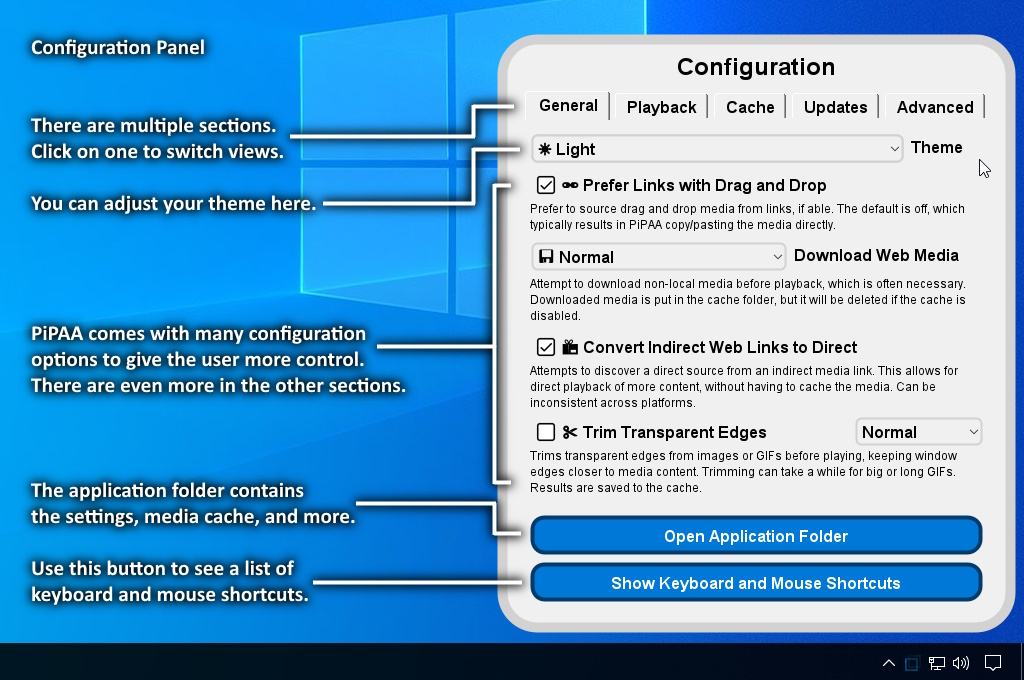Image resolution: width=1024 pixels, height=680 pixels.
Task: Click the sun icon in theme selector
Action: (545, 150)
